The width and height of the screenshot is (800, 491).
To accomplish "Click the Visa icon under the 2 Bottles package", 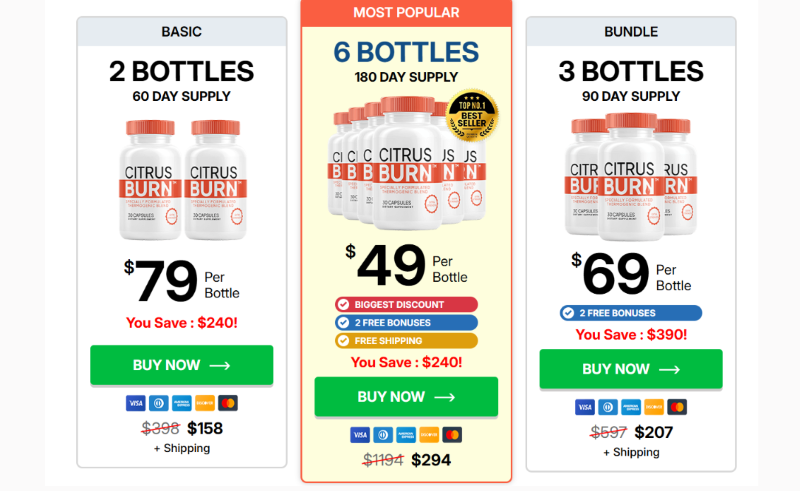I will click(x=135, y=403).
